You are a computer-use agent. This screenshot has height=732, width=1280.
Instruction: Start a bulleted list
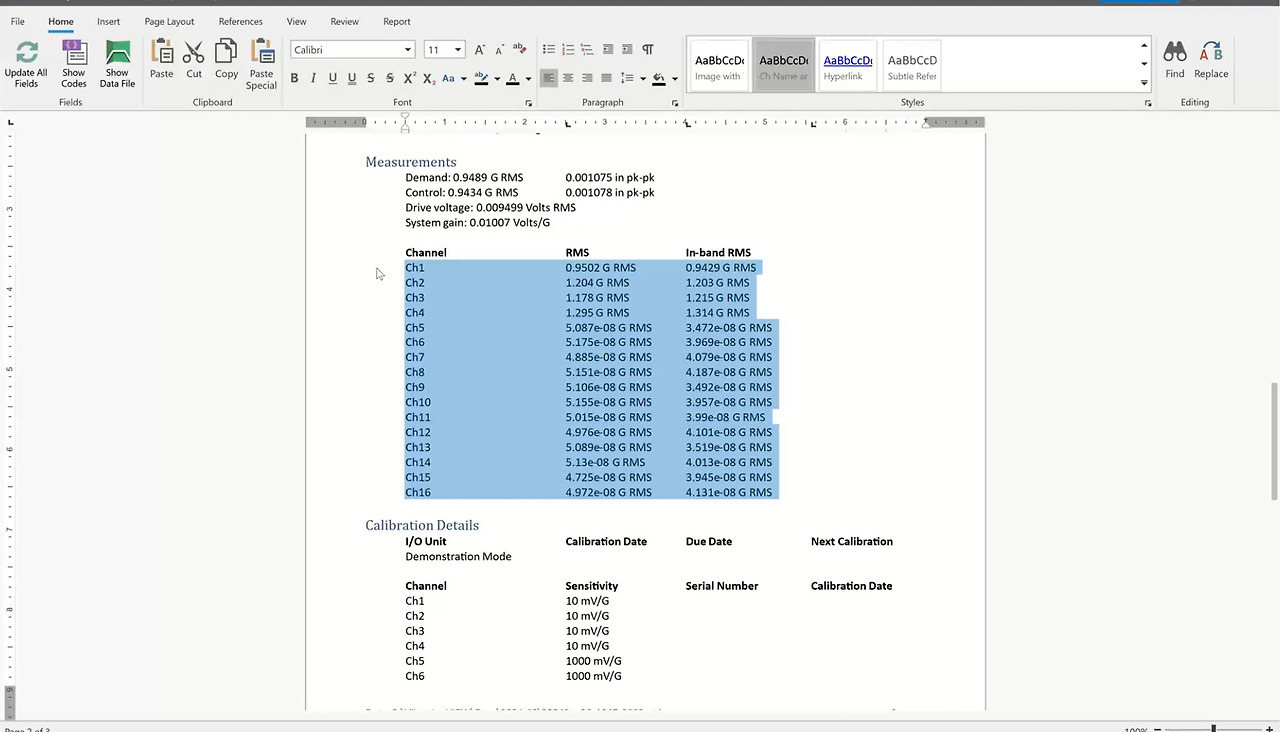click(x=548, y=49)
